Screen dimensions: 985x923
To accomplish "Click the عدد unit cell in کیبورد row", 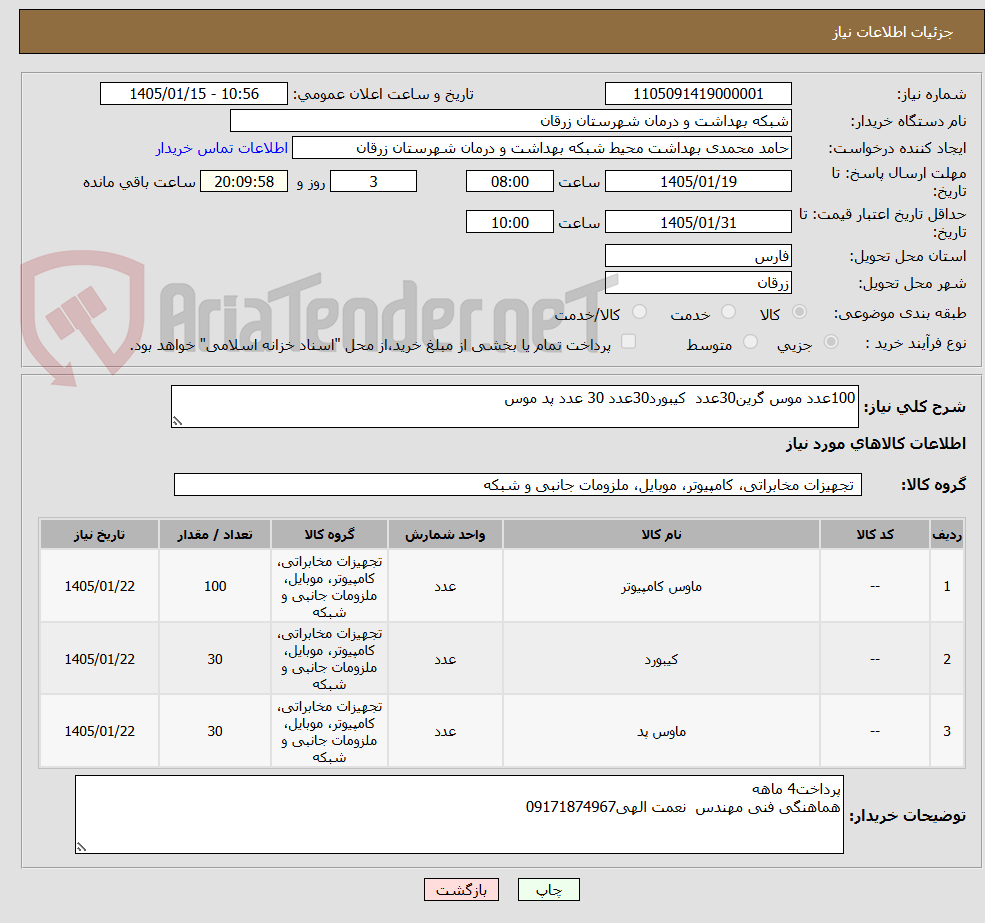I will 445,659.
